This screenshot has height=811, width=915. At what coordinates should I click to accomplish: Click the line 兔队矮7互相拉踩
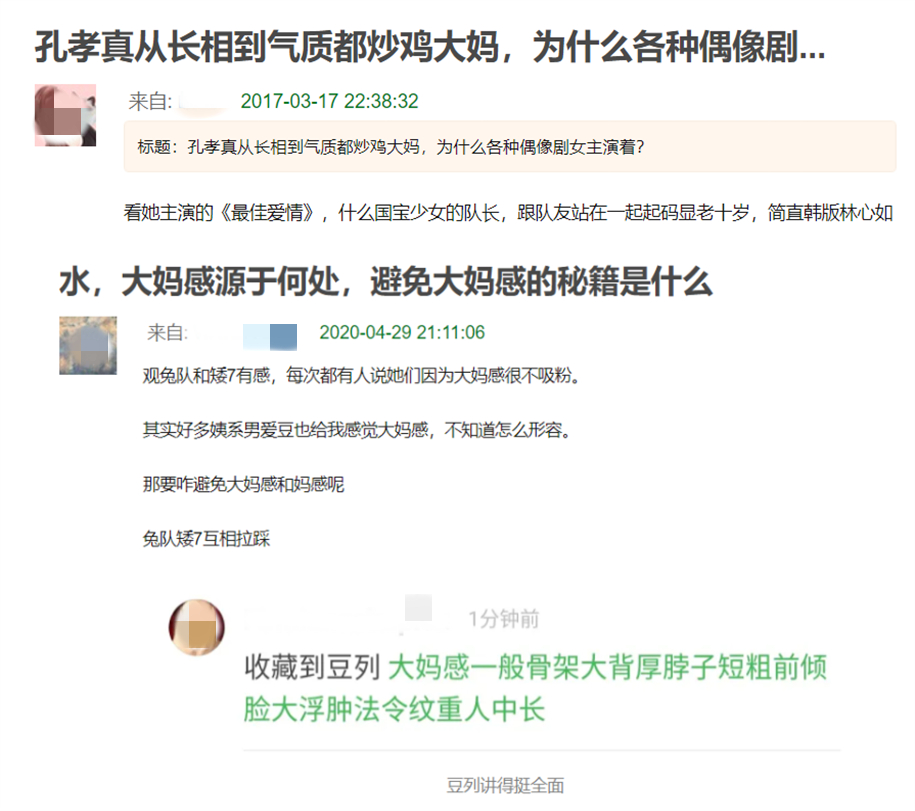(x=207, y=539)
